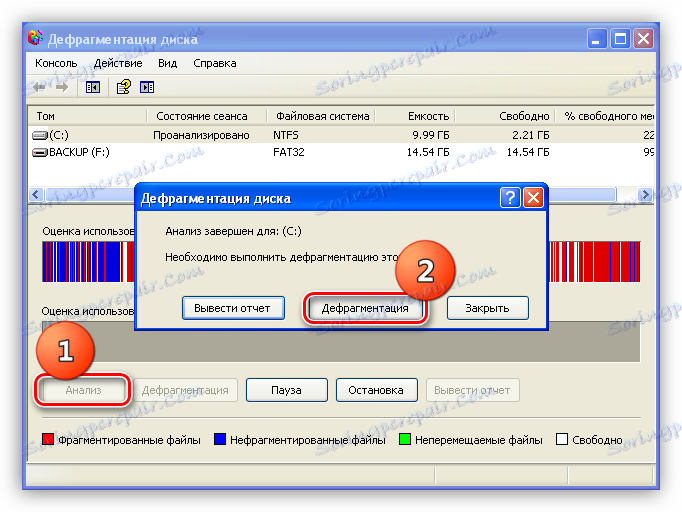Screen dimensions: 682x512
Task: Open the Действие menu
Action: click(x=118, y=64)
